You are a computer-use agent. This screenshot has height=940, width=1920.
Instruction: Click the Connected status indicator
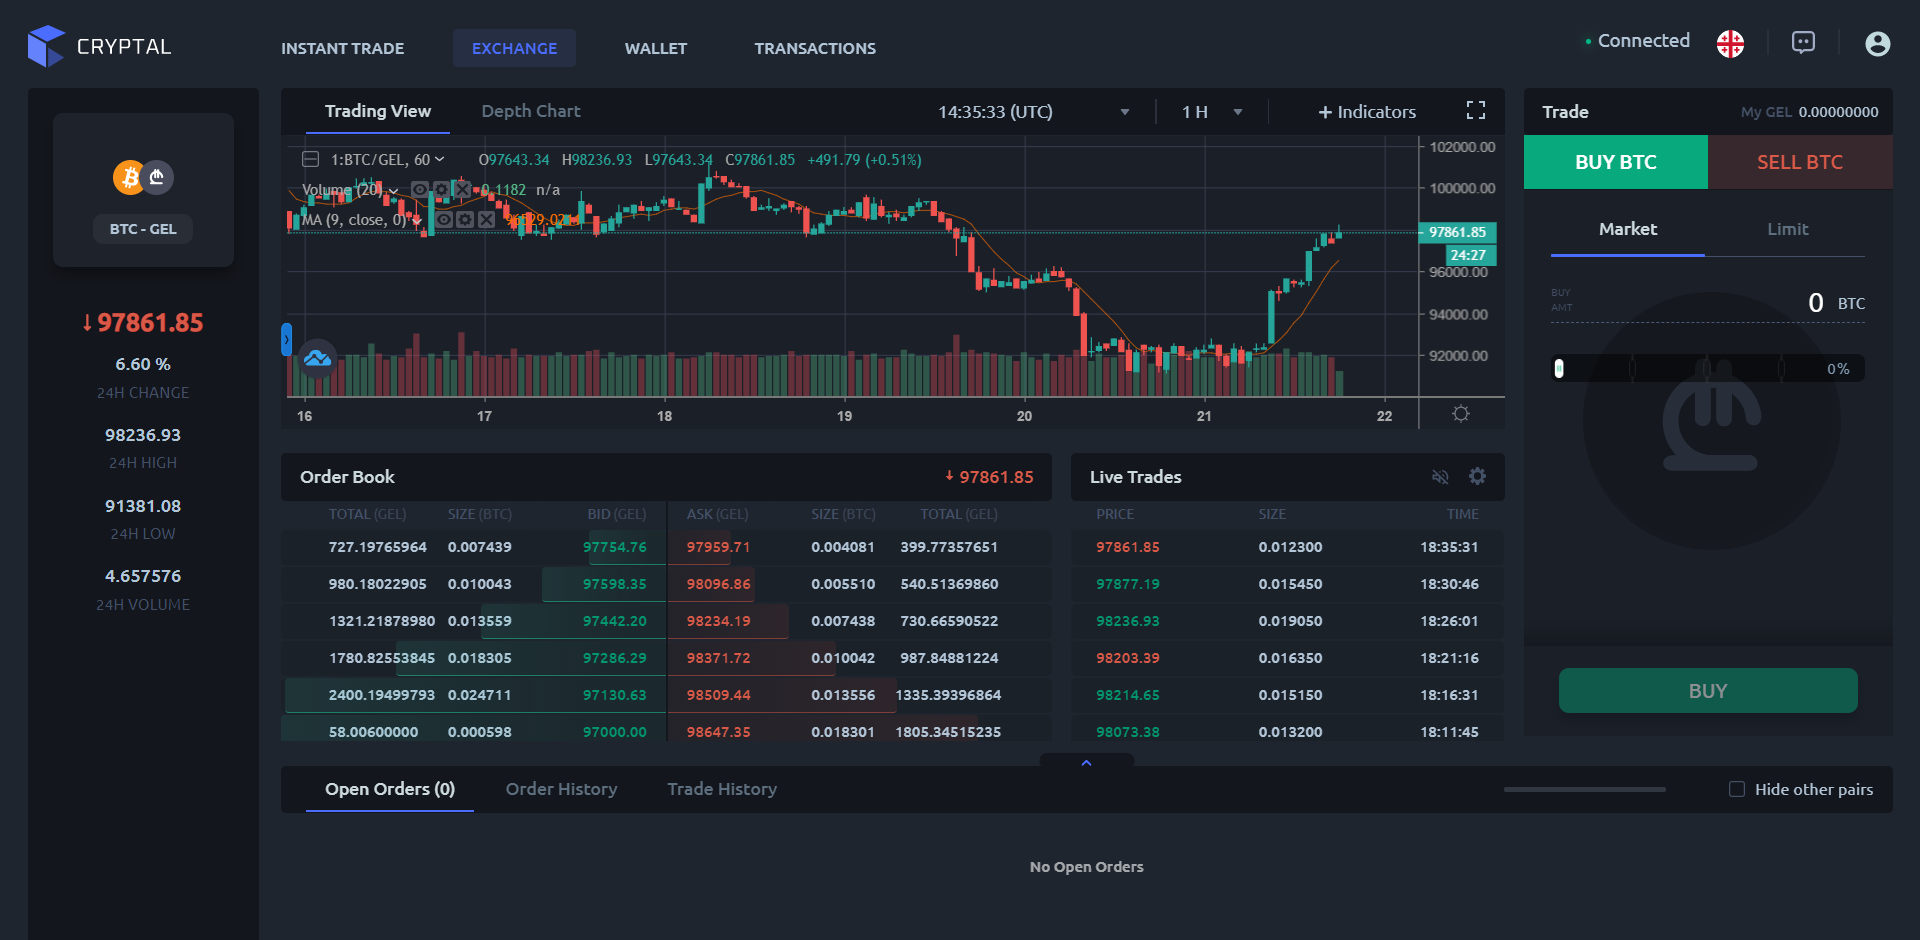[1637, 41]
